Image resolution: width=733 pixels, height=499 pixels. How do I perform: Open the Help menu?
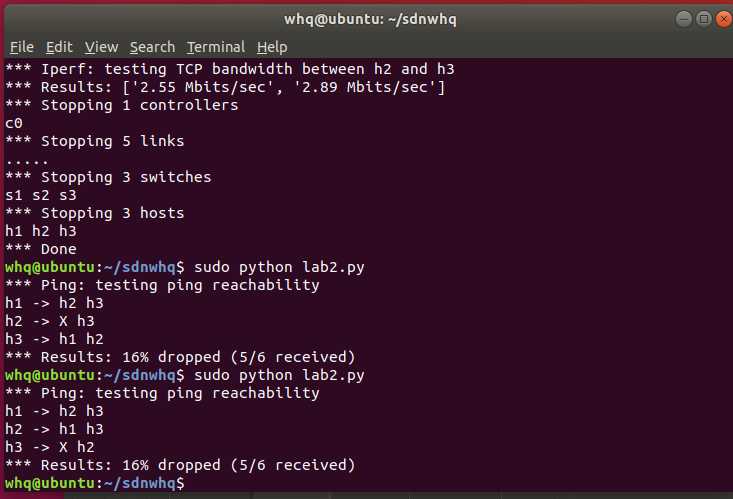point(272,47)
